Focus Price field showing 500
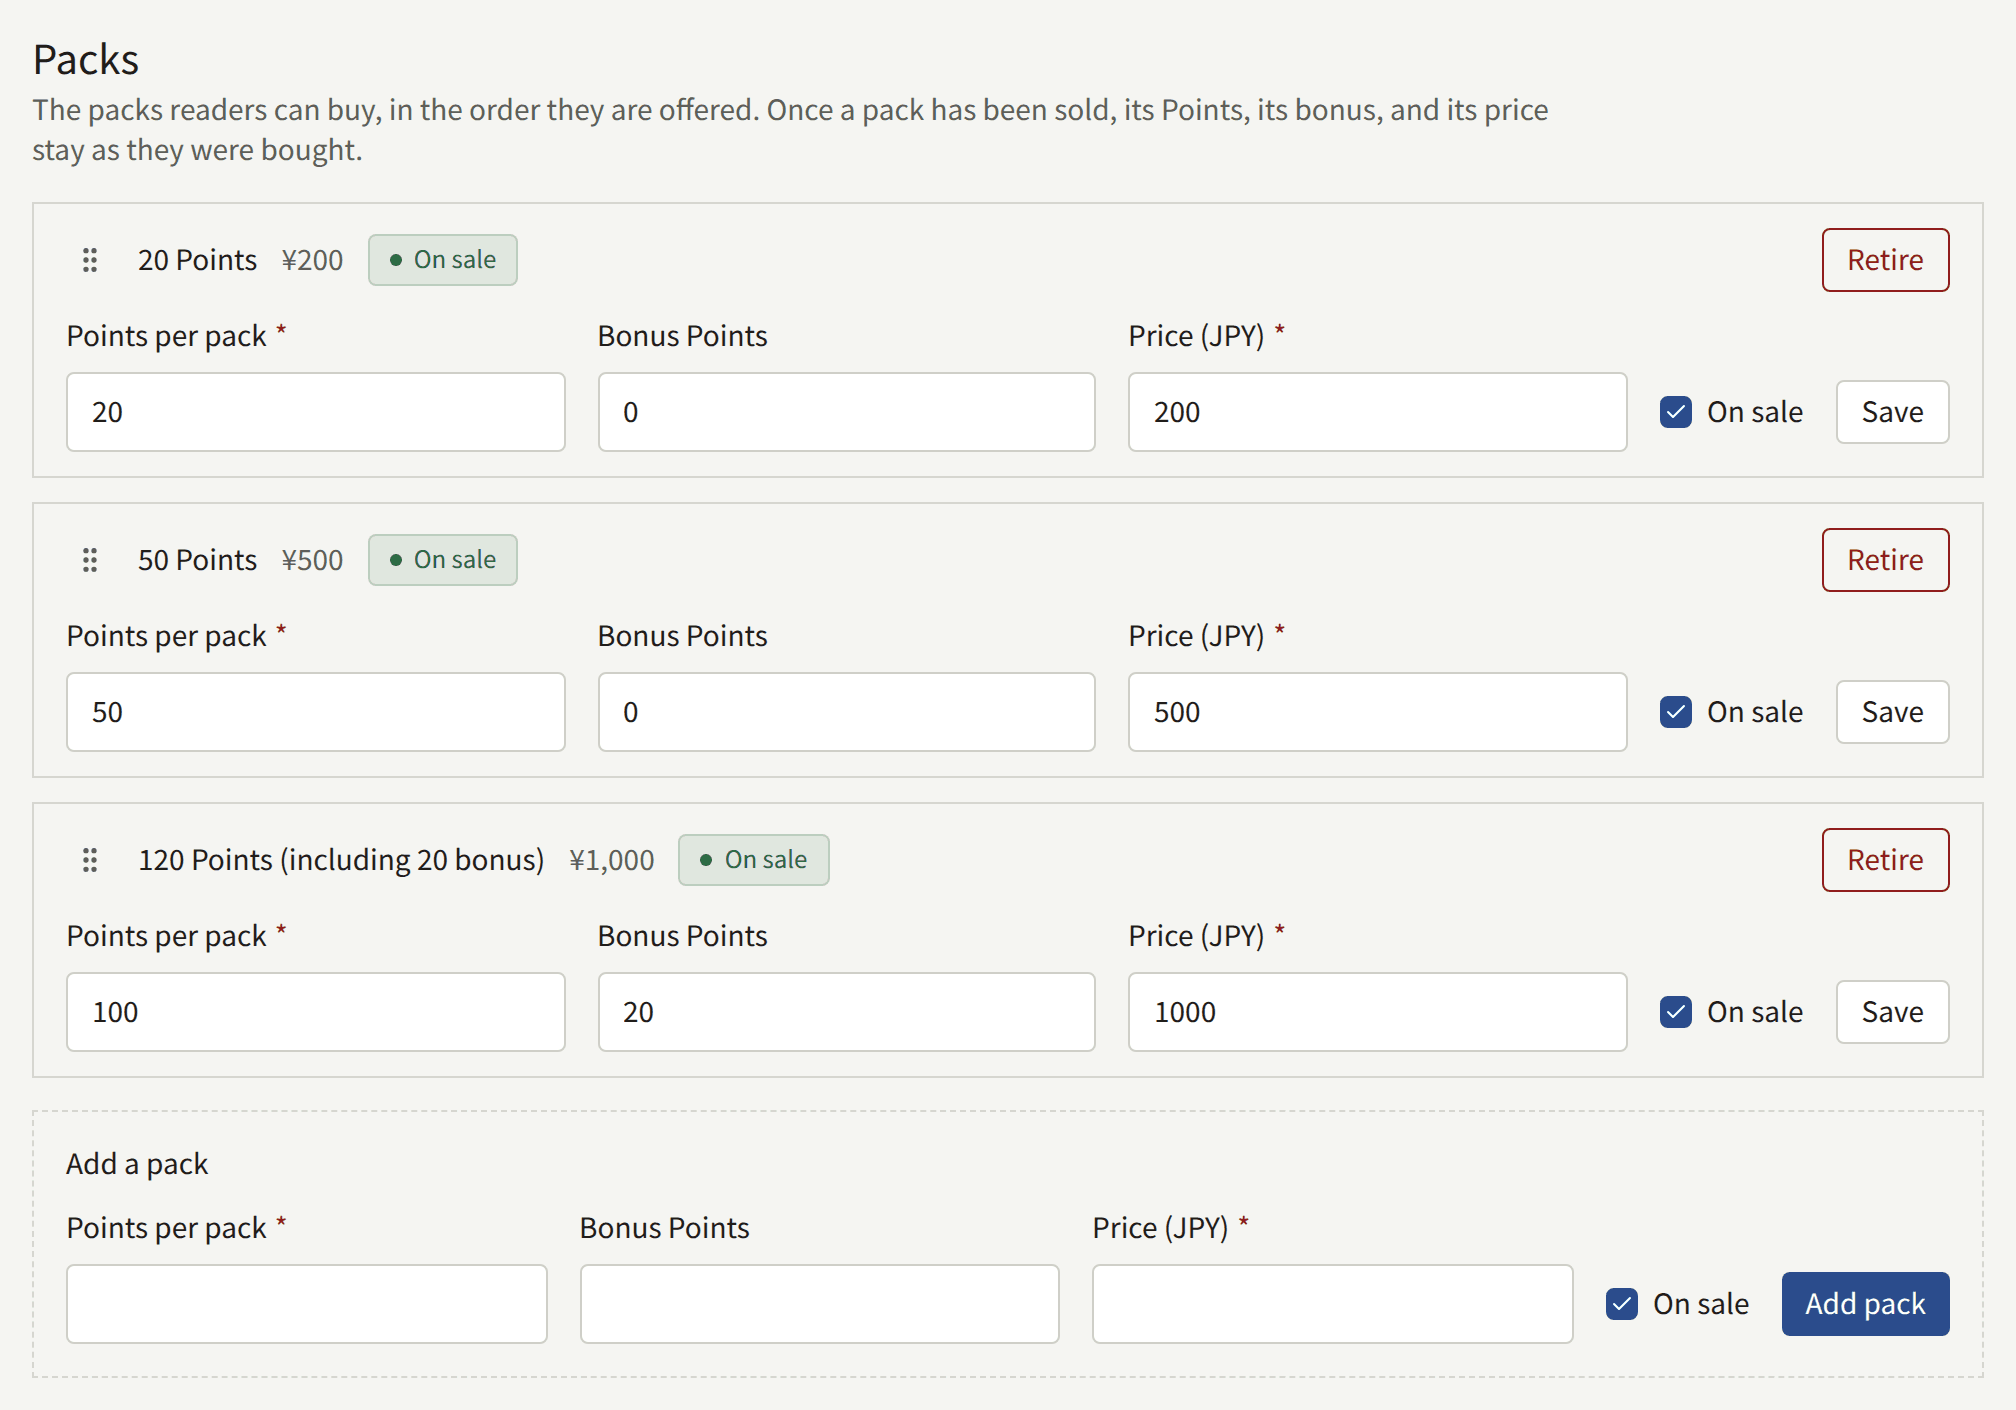 [x=1377, y=712]
